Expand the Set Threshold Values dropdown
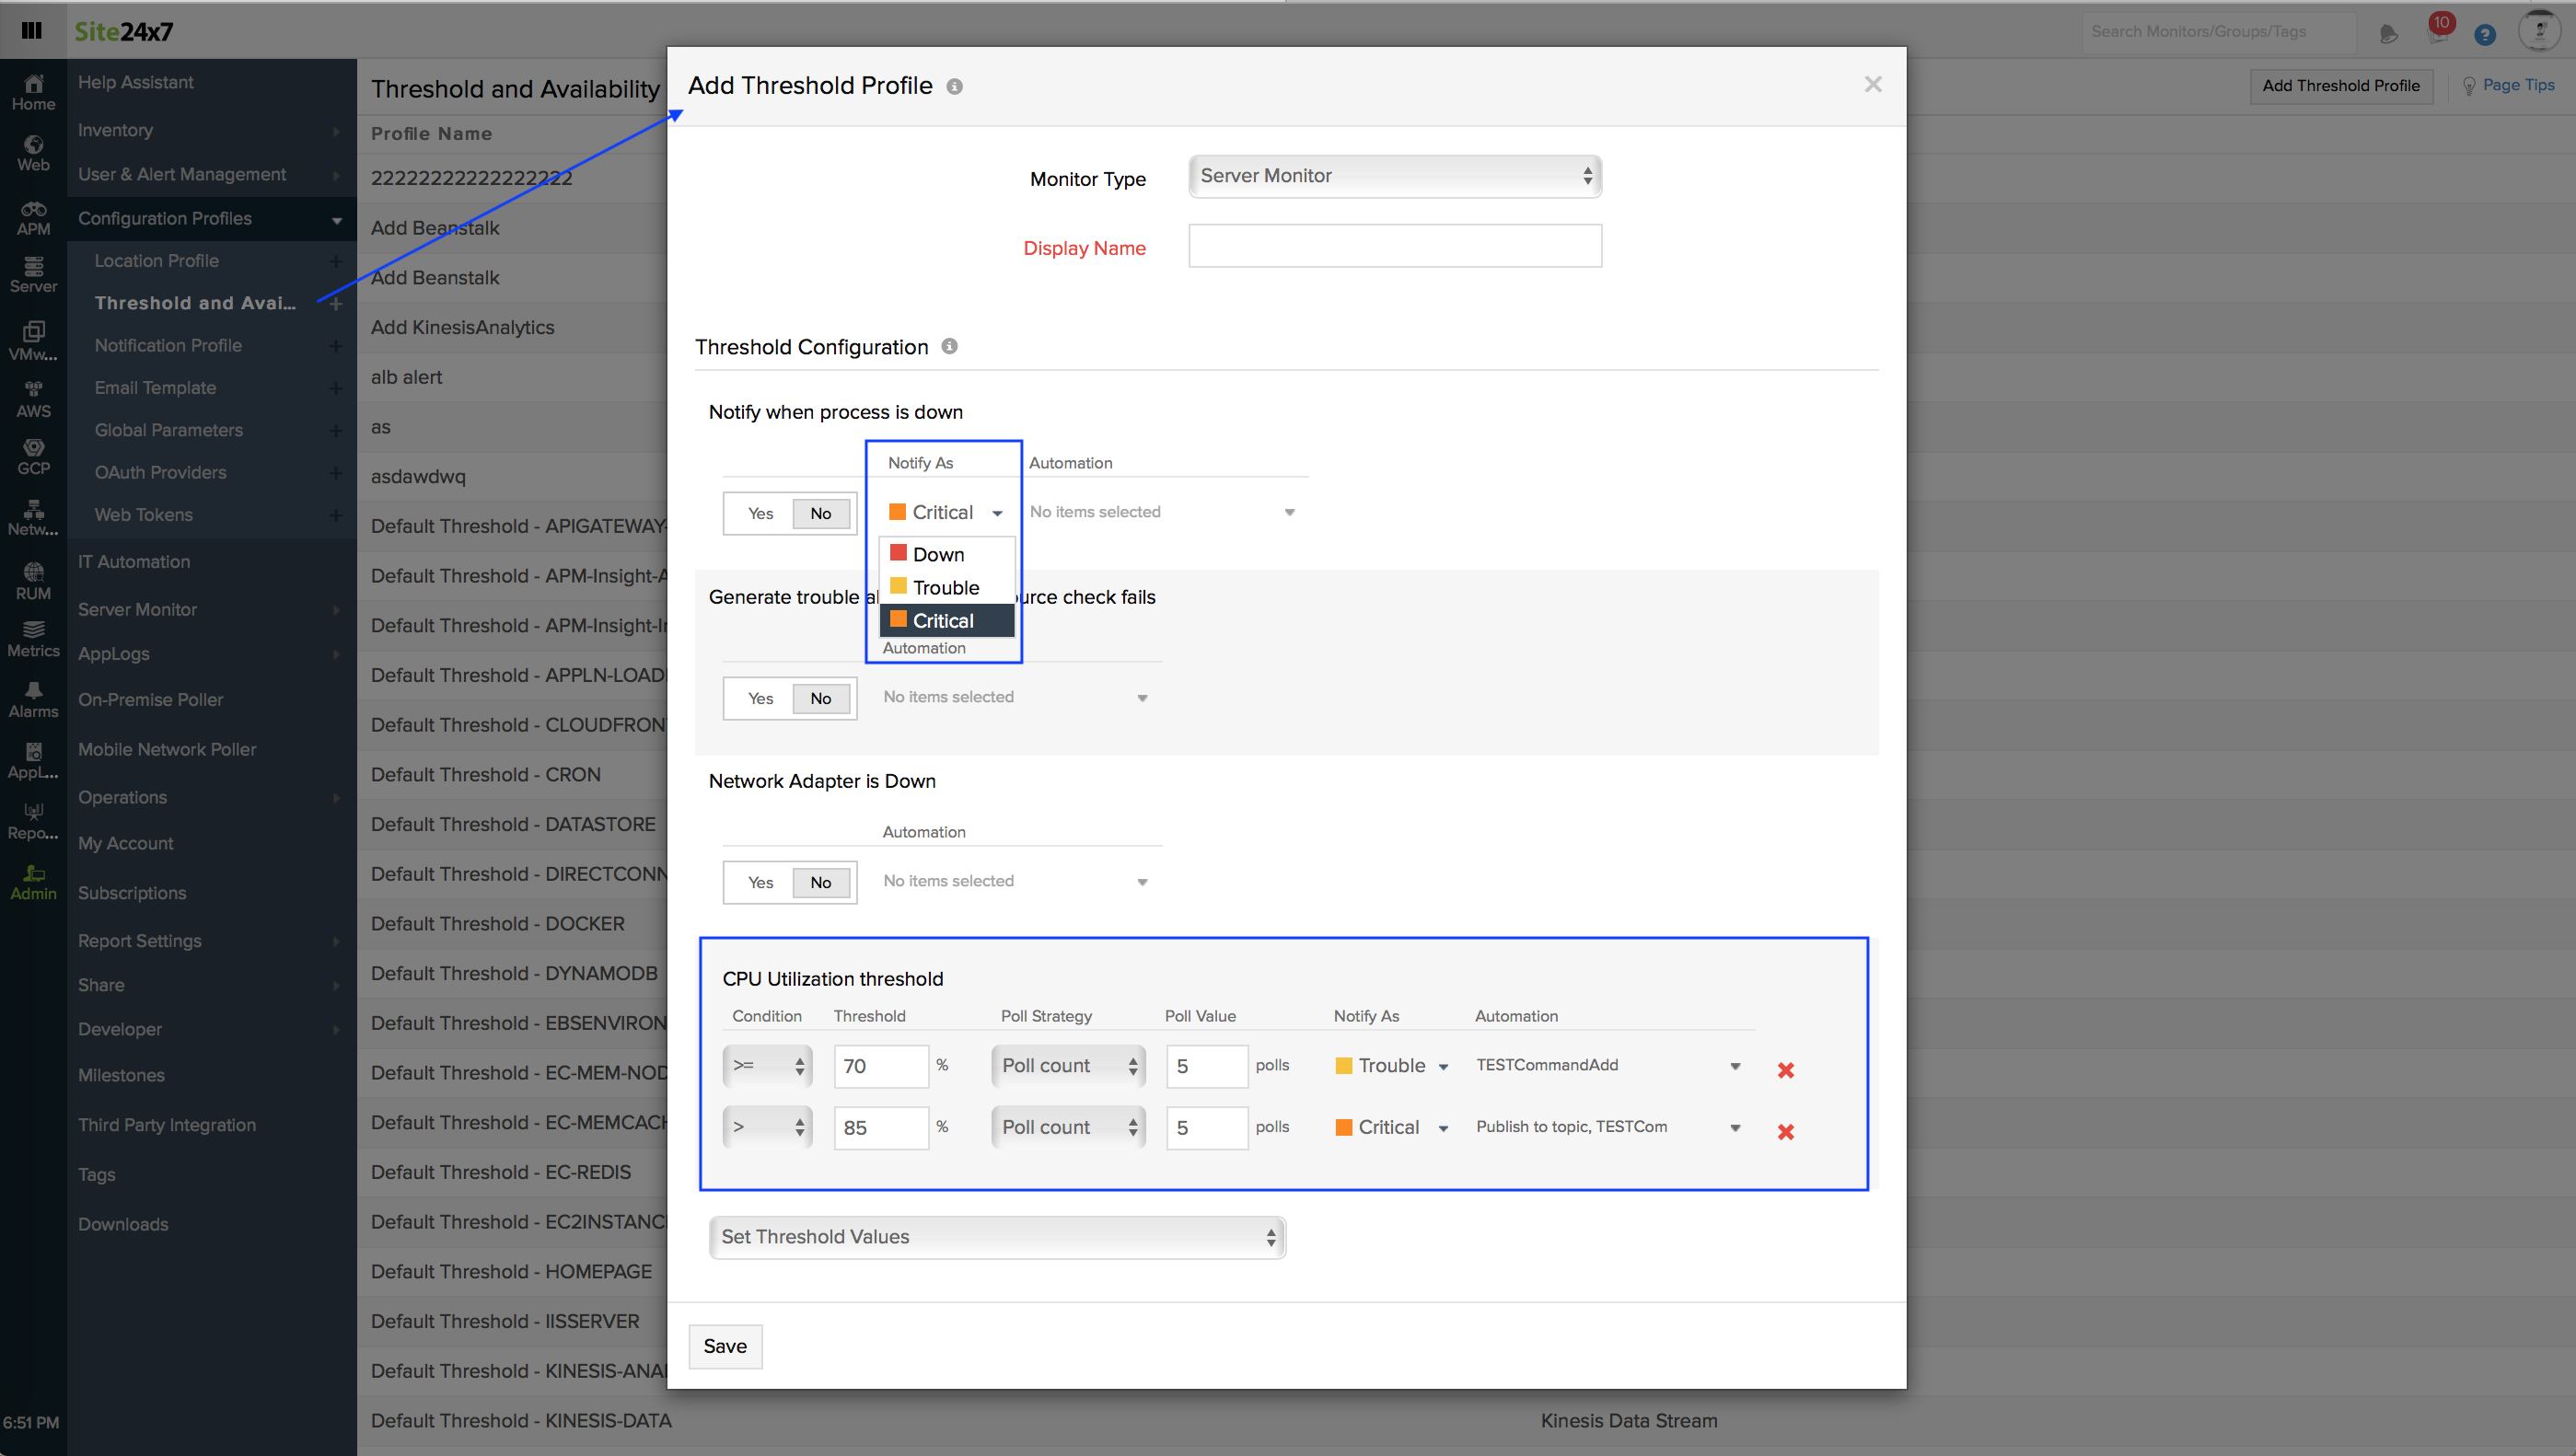Viewport: 2576px width, 1456px height. [997, 1237]
